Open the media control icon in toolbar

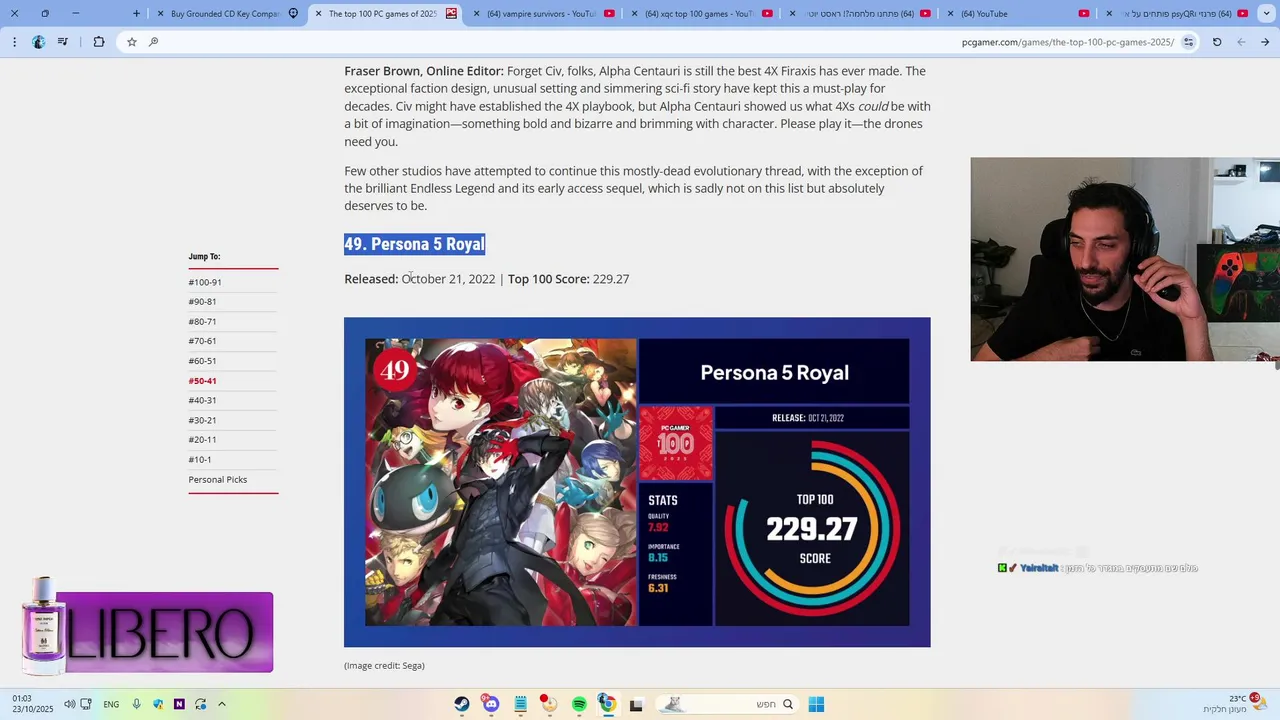pos(63,42)
